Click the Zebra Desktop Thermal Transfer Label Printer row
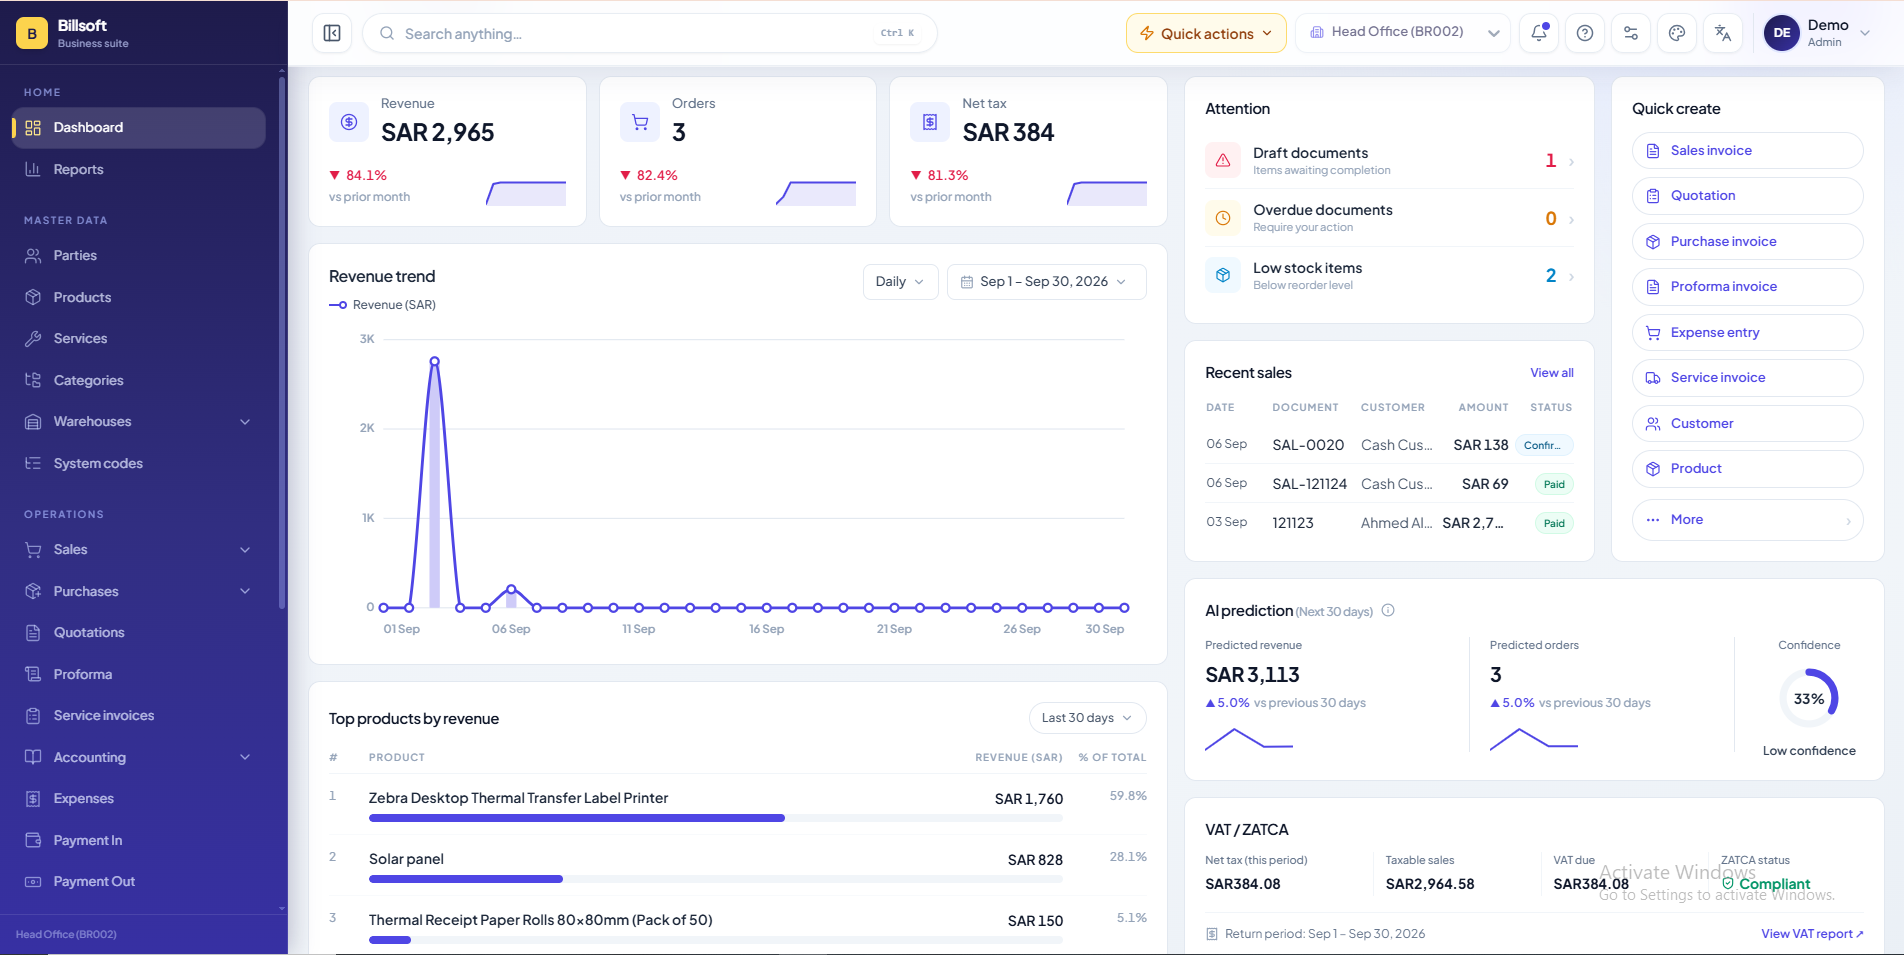 pyautogui.click(x=738, y=804)
